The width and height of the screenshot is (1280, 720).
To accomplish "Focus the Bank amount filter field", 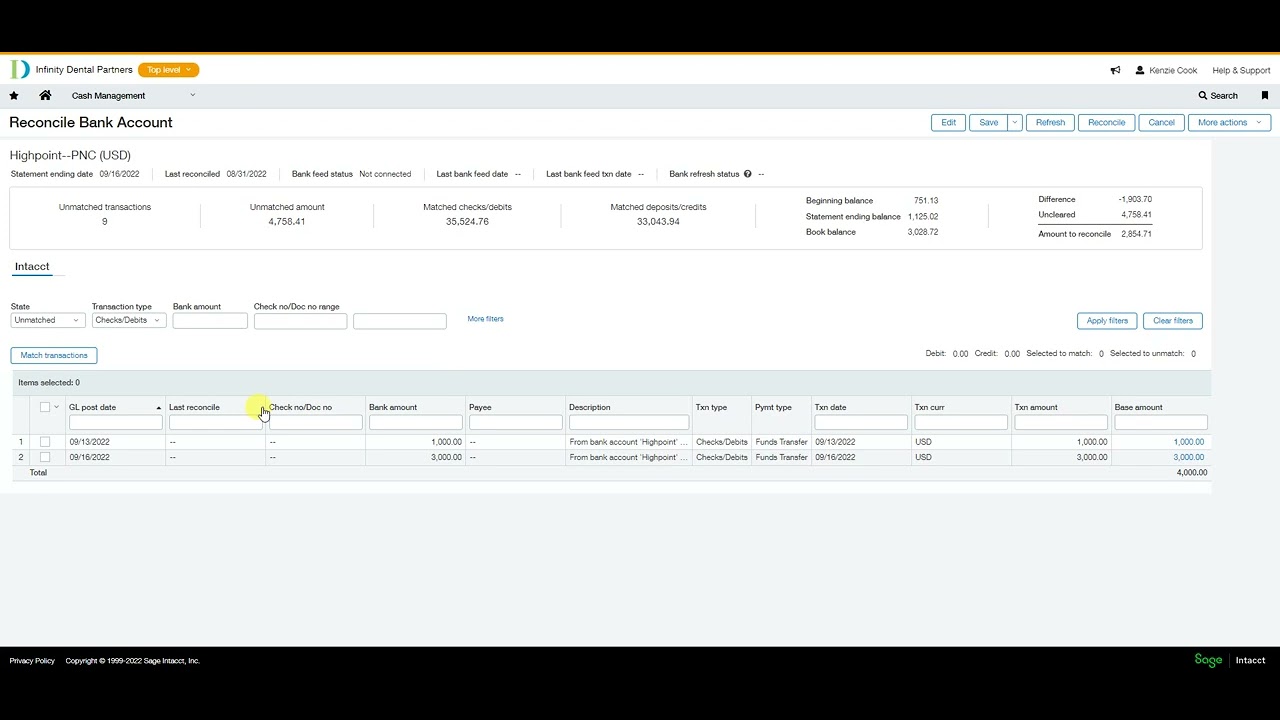I will (210, 321).
